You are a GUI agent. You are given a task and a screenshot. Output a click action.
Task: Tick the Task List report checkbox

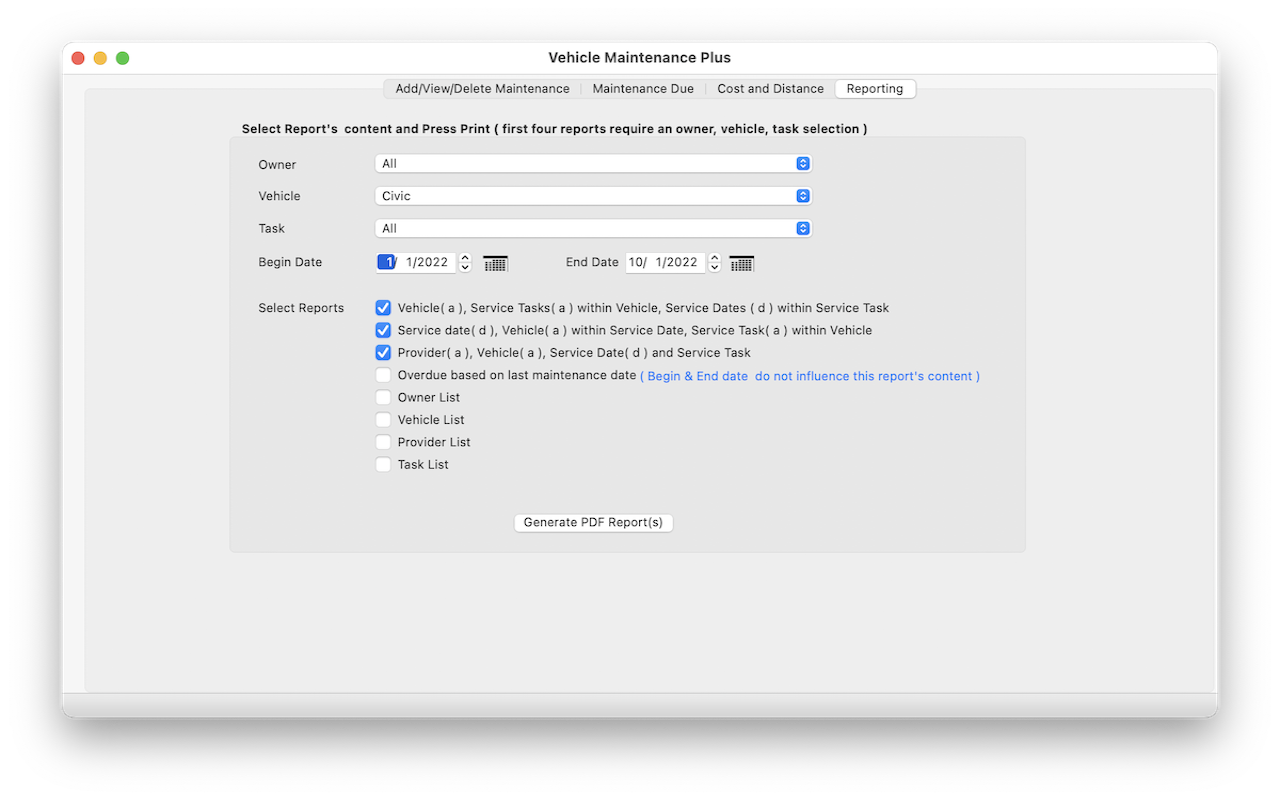(x=383, y=464)
